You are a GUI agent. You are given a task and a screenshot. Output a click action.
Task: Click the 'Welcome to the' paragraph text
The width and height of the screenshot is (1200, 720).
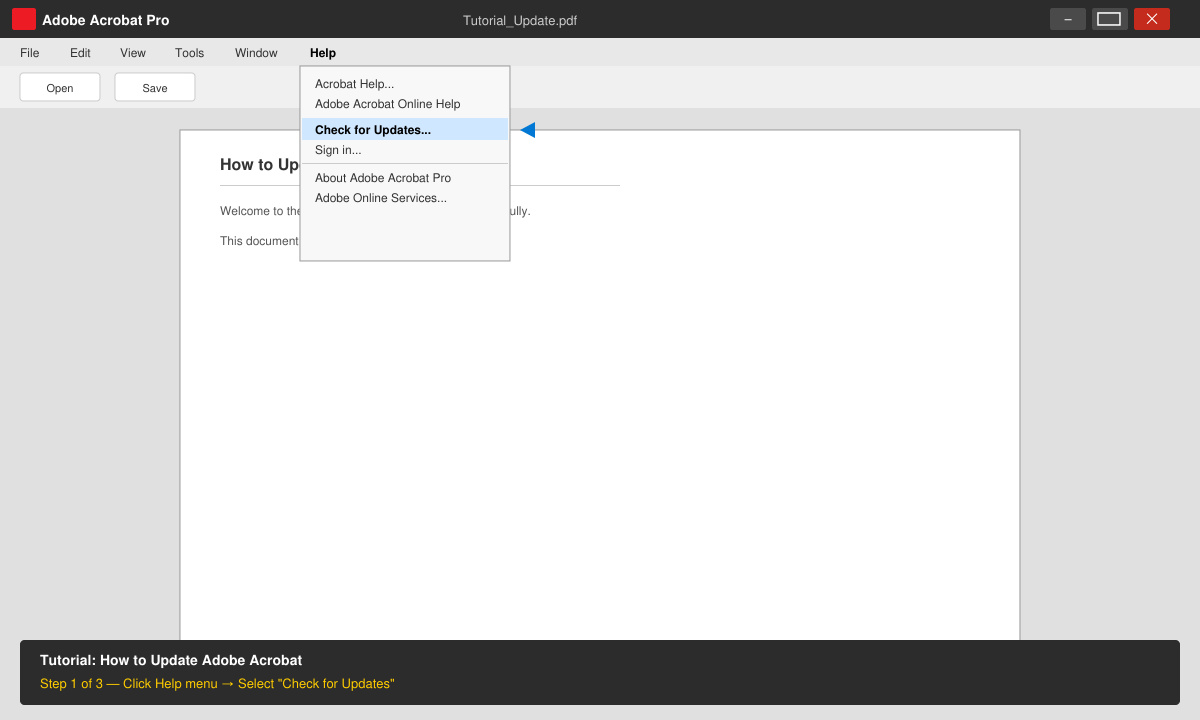pos(260,211)
